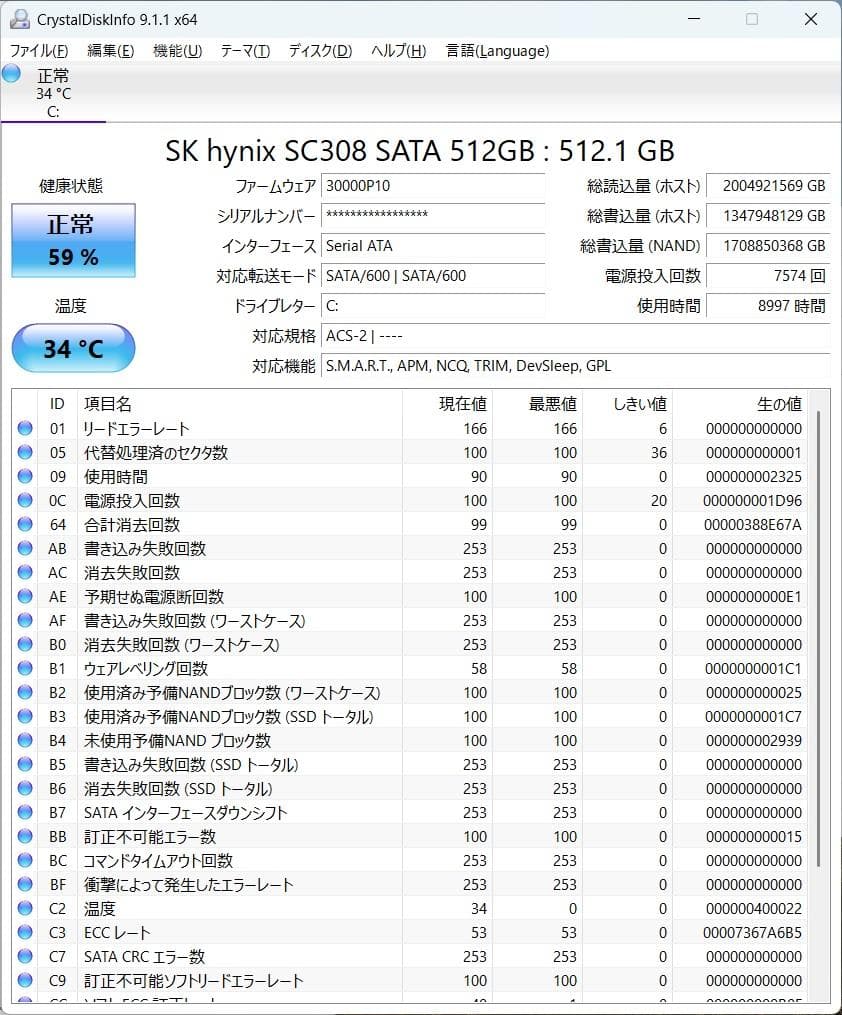Select raw value 00007367A6B5 in ECC レート row

click(752, 933)
